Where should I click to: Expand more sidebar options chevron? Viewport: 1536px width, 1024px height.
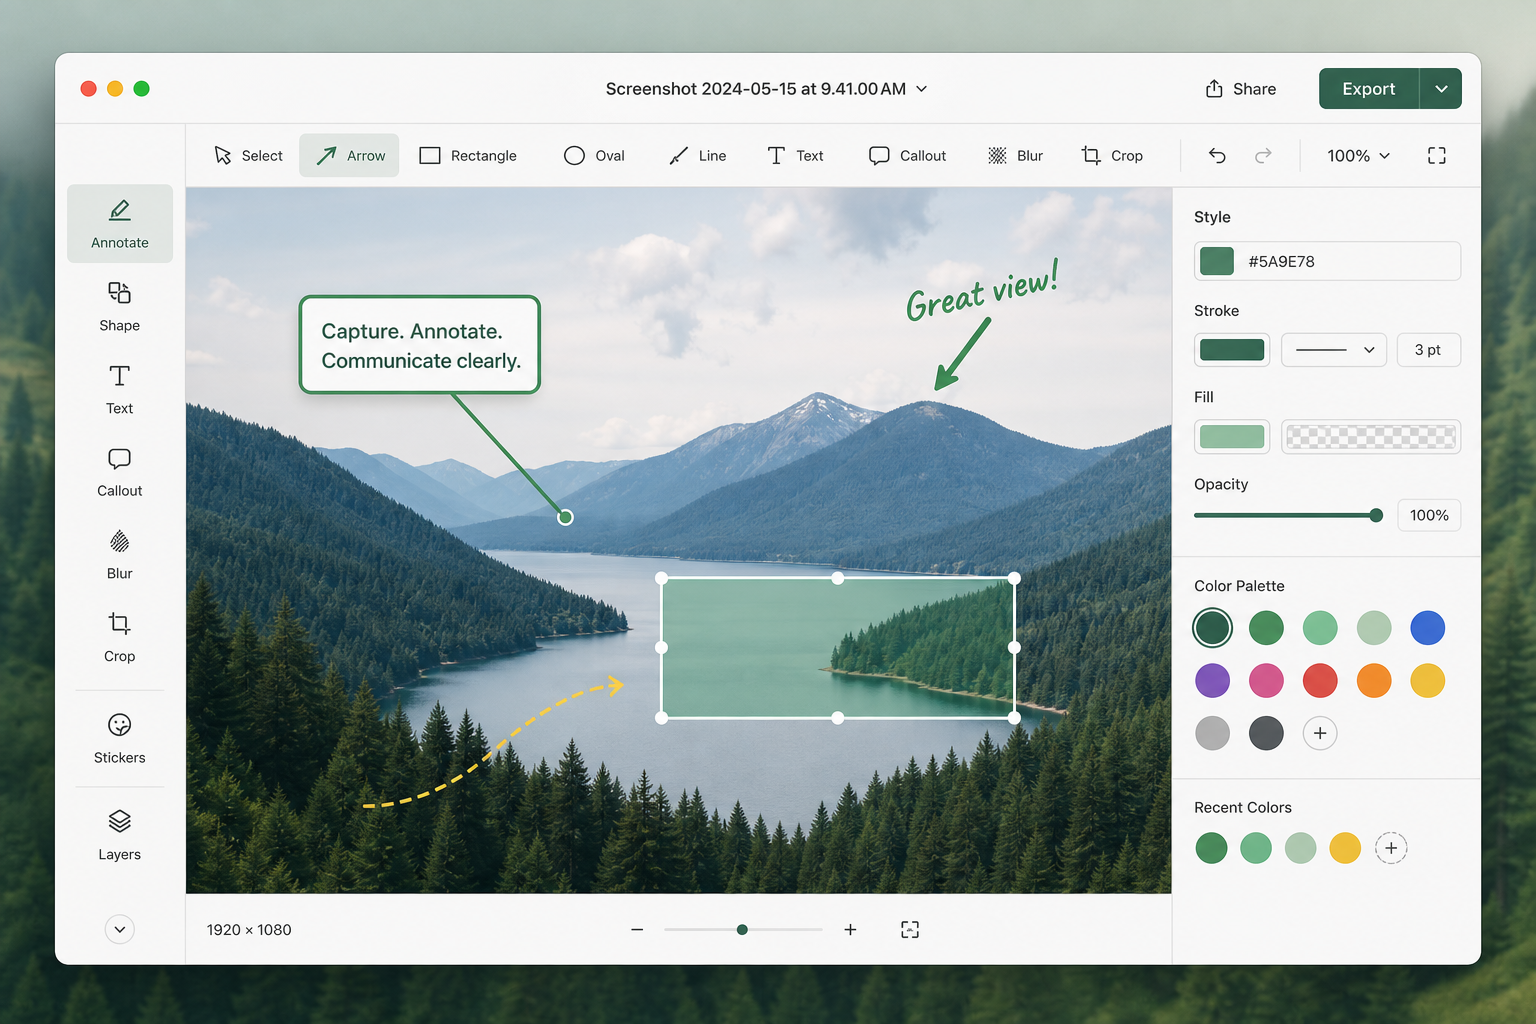click(120, 929)
